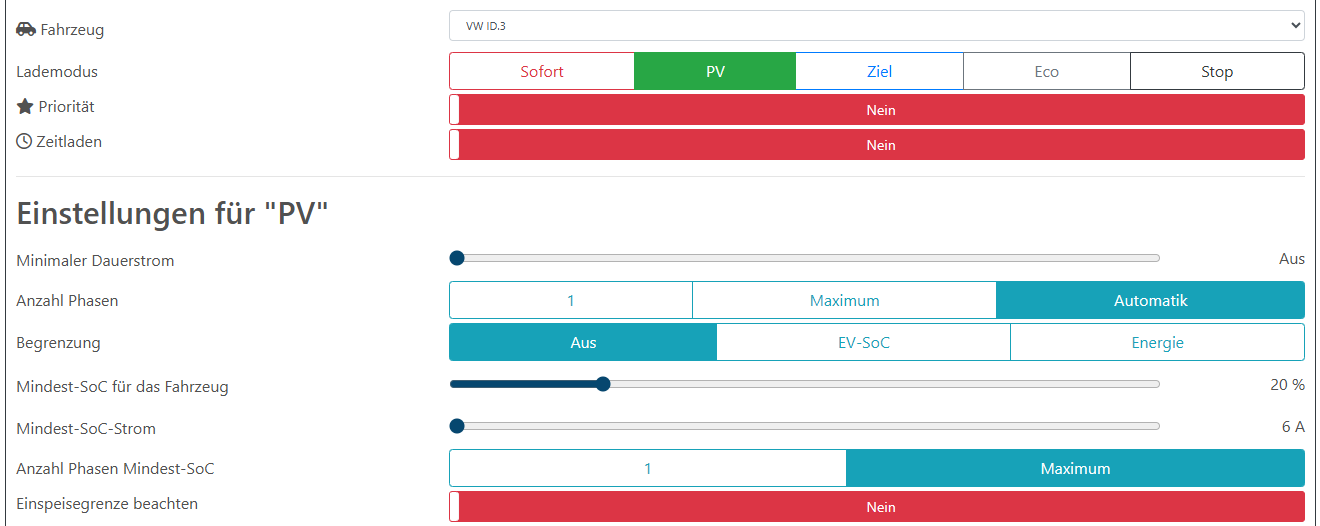
Task: Set Anzahl Phasen to Maximum
Action: 845,300
